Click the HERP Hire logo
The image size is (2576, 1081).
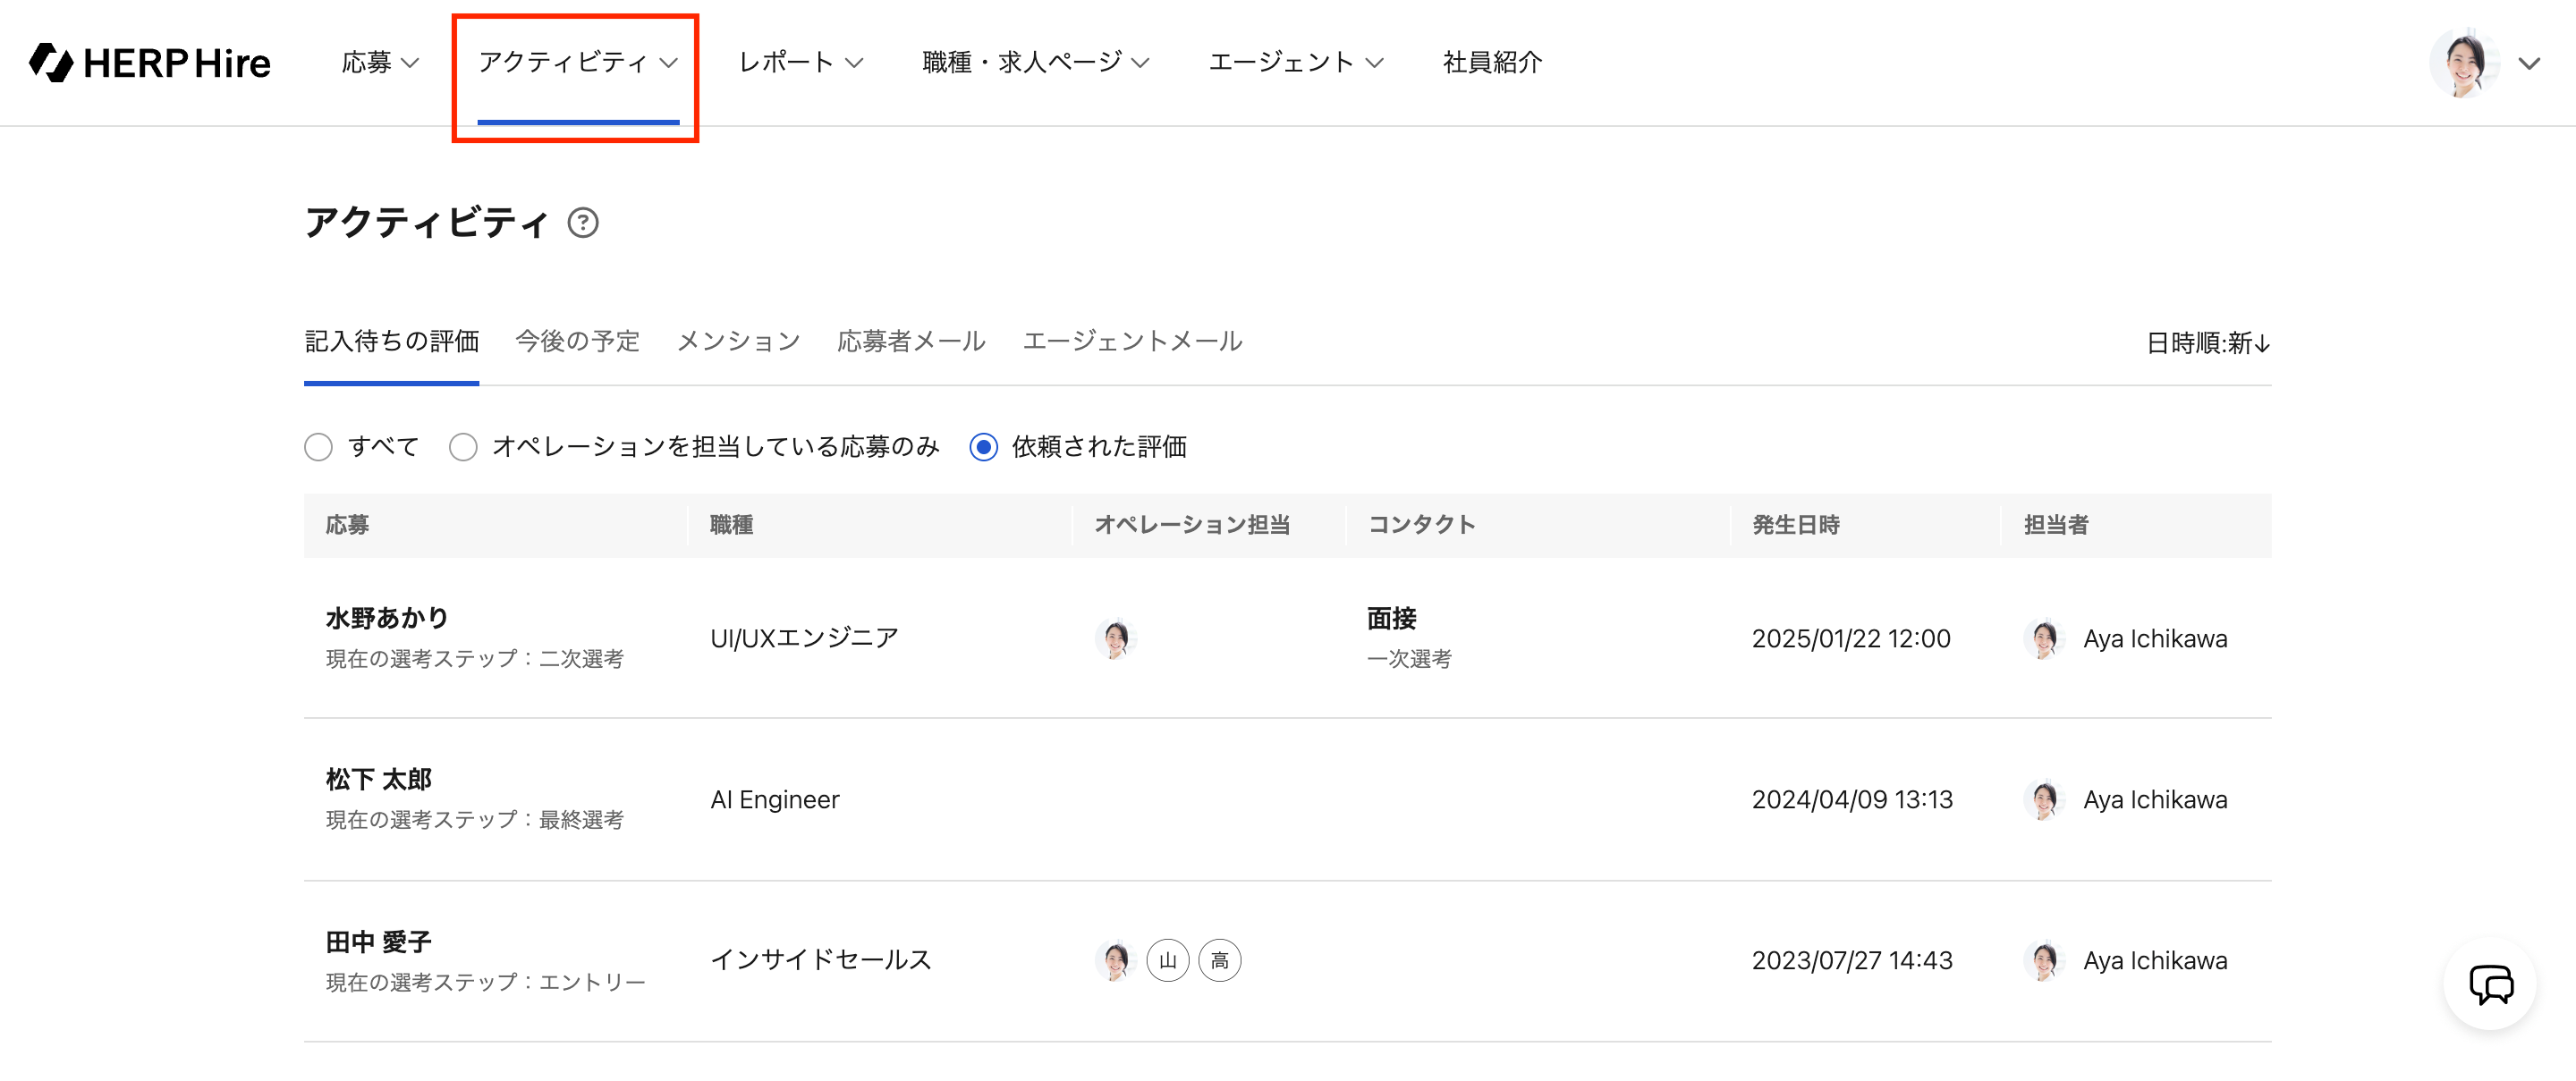pyautogui.click(x=150, y=62)
